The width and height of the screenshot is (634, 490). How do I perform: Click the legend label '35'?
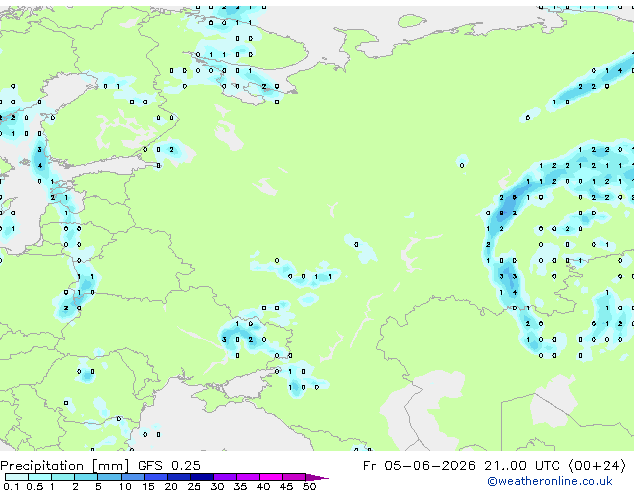240,486
